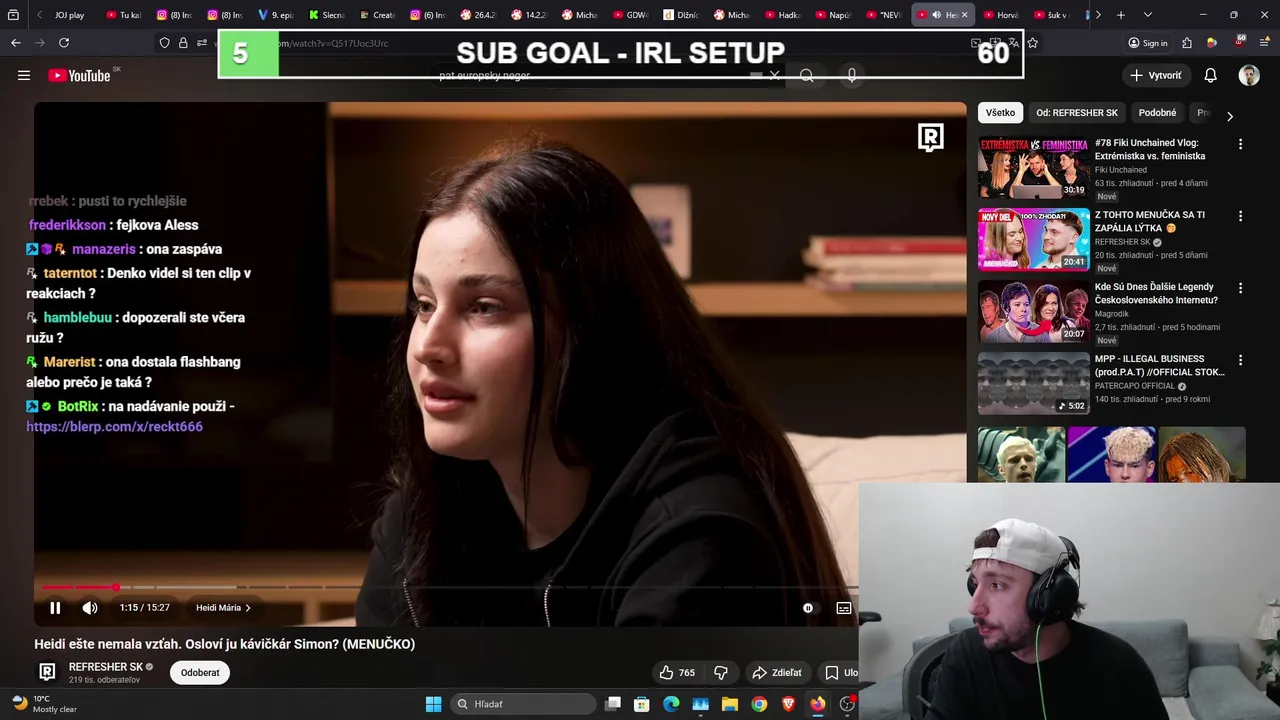List all tabs with the dropdown arrow
Screen dimensions: 1280x720
[x=1147, y=15]
